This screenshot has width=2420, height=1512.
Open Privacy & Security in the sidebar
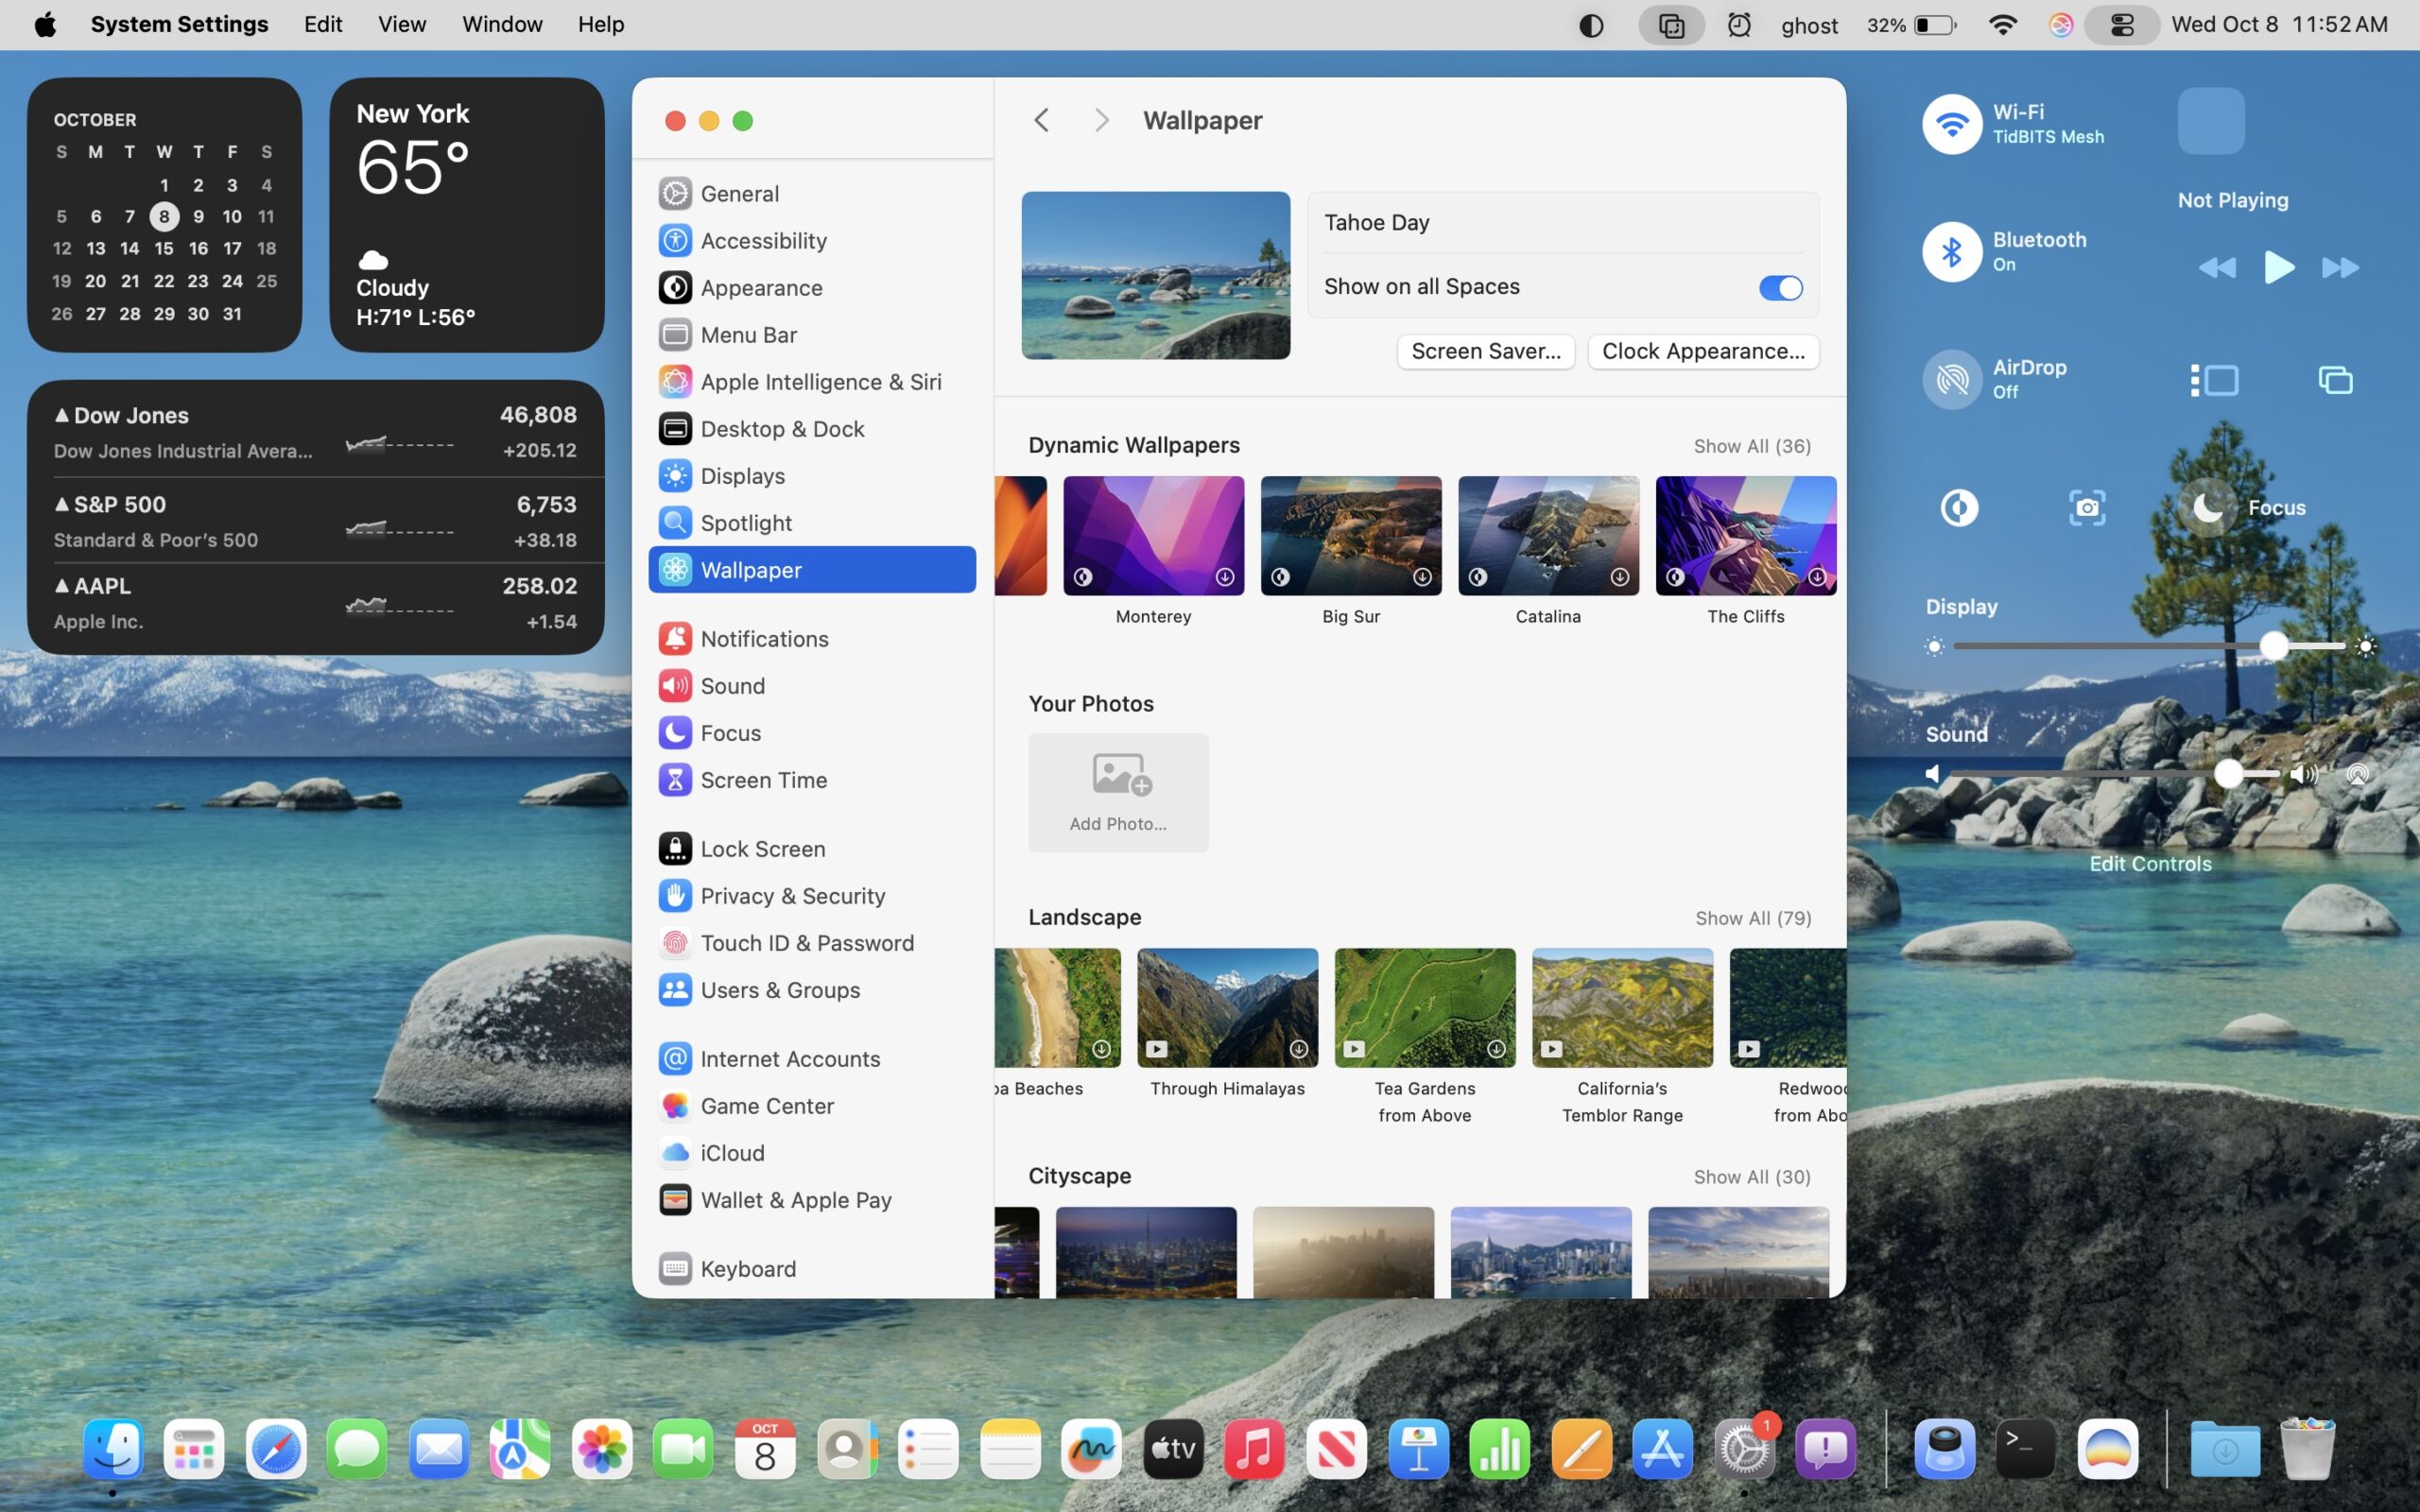[x=791, y=896]
